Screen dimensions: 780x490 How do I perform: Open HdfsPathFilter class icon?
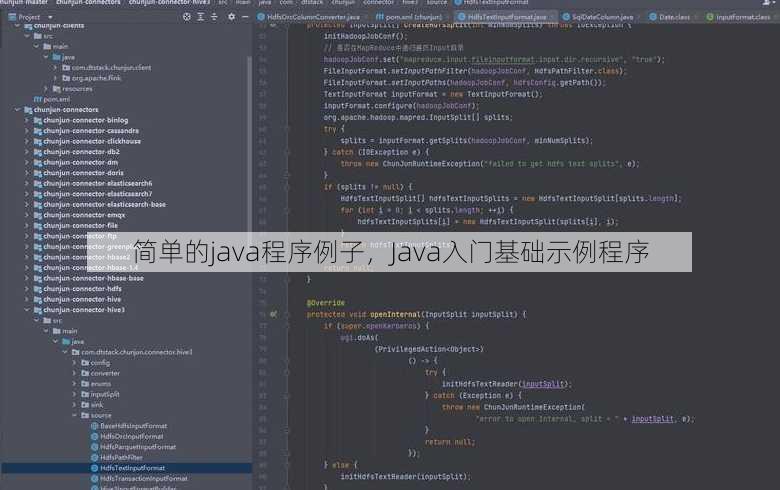[95, 457]
